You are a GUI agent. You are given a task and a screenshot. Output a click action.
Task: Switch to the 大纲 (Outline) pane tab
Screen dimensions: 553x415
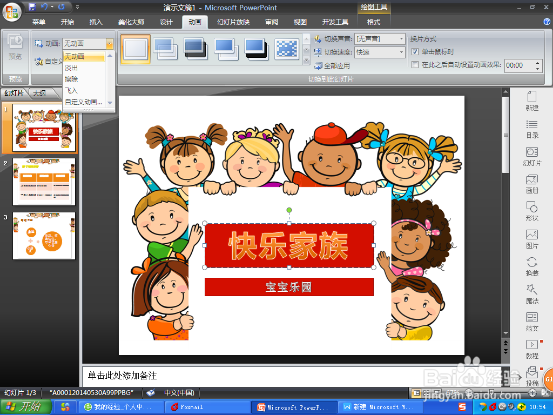40,93
